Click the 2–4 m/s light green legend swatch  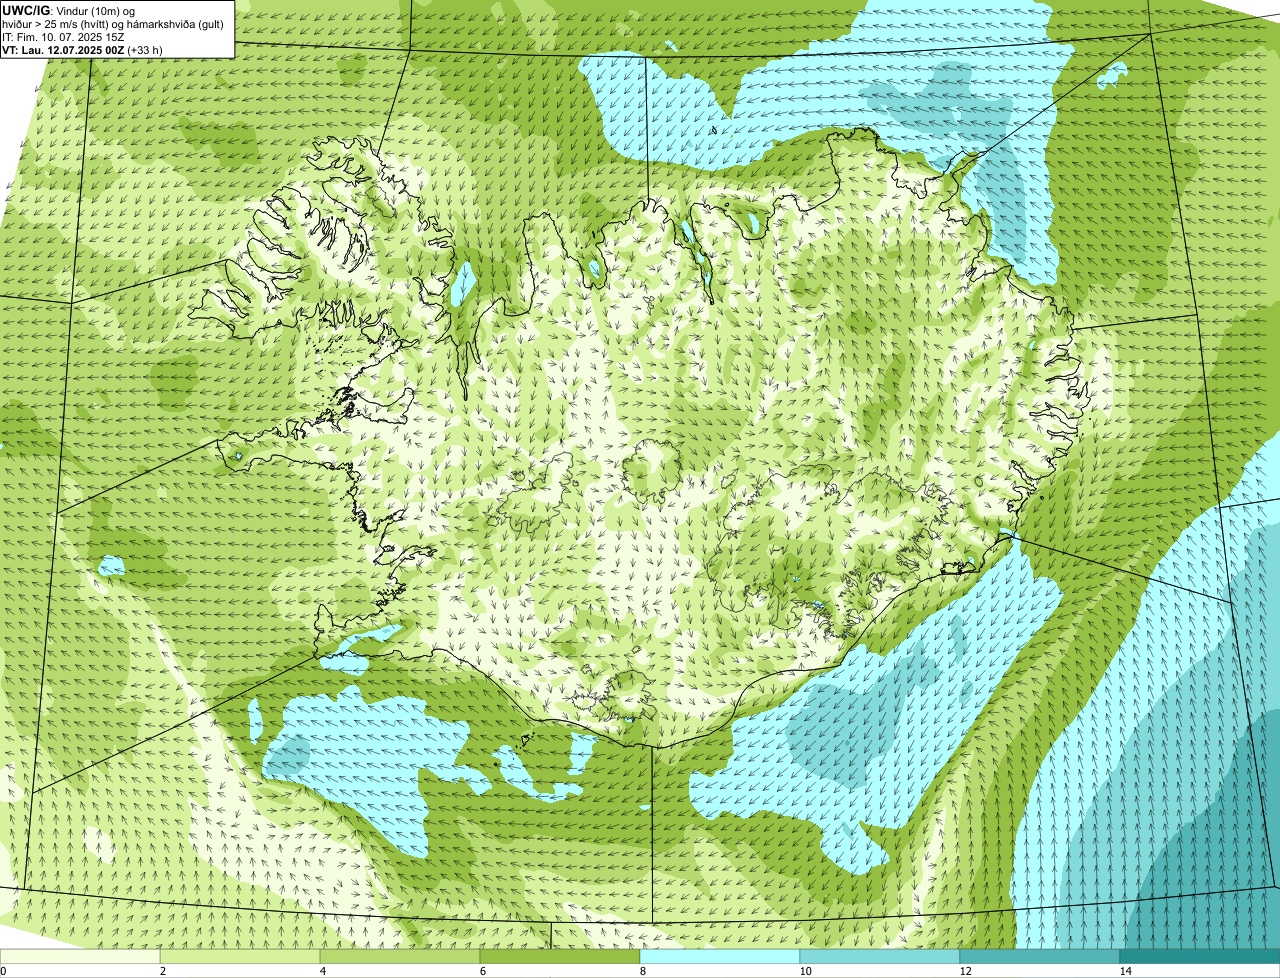(x=240, y=957)
